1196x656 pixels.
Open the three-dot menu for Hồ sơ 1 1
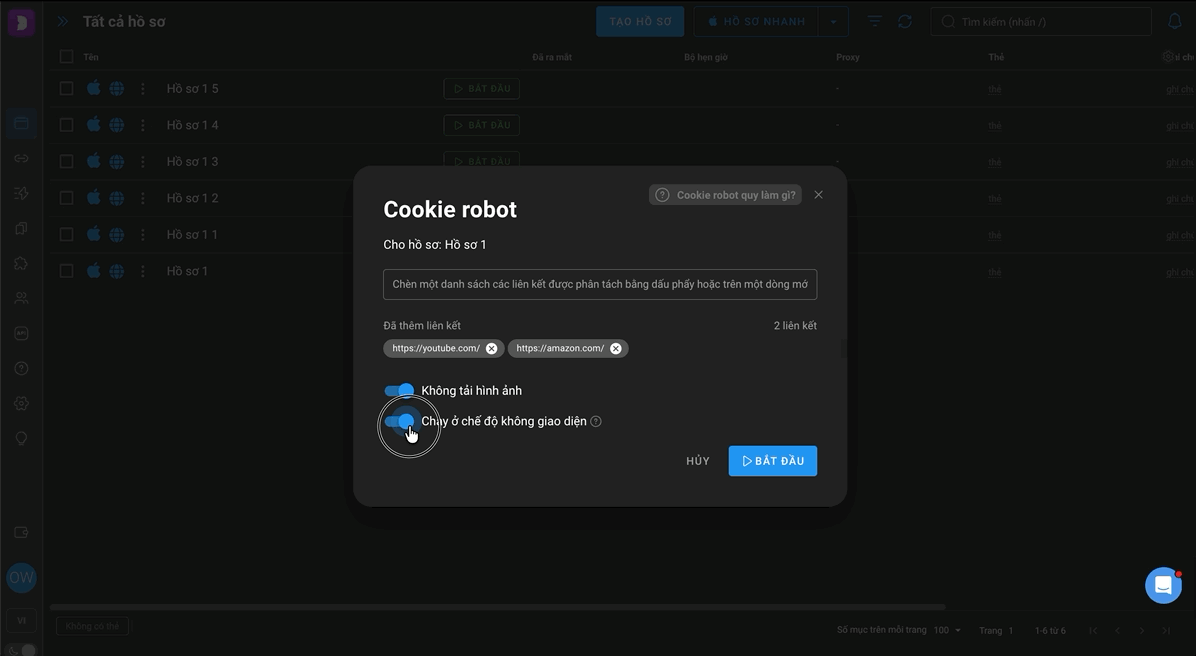click(x=143, y=235)
